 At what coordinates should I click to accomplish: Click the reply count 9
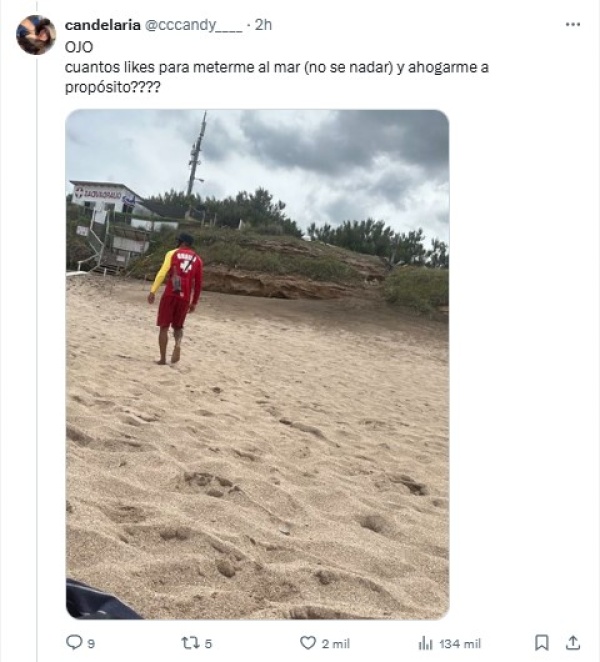91,644
